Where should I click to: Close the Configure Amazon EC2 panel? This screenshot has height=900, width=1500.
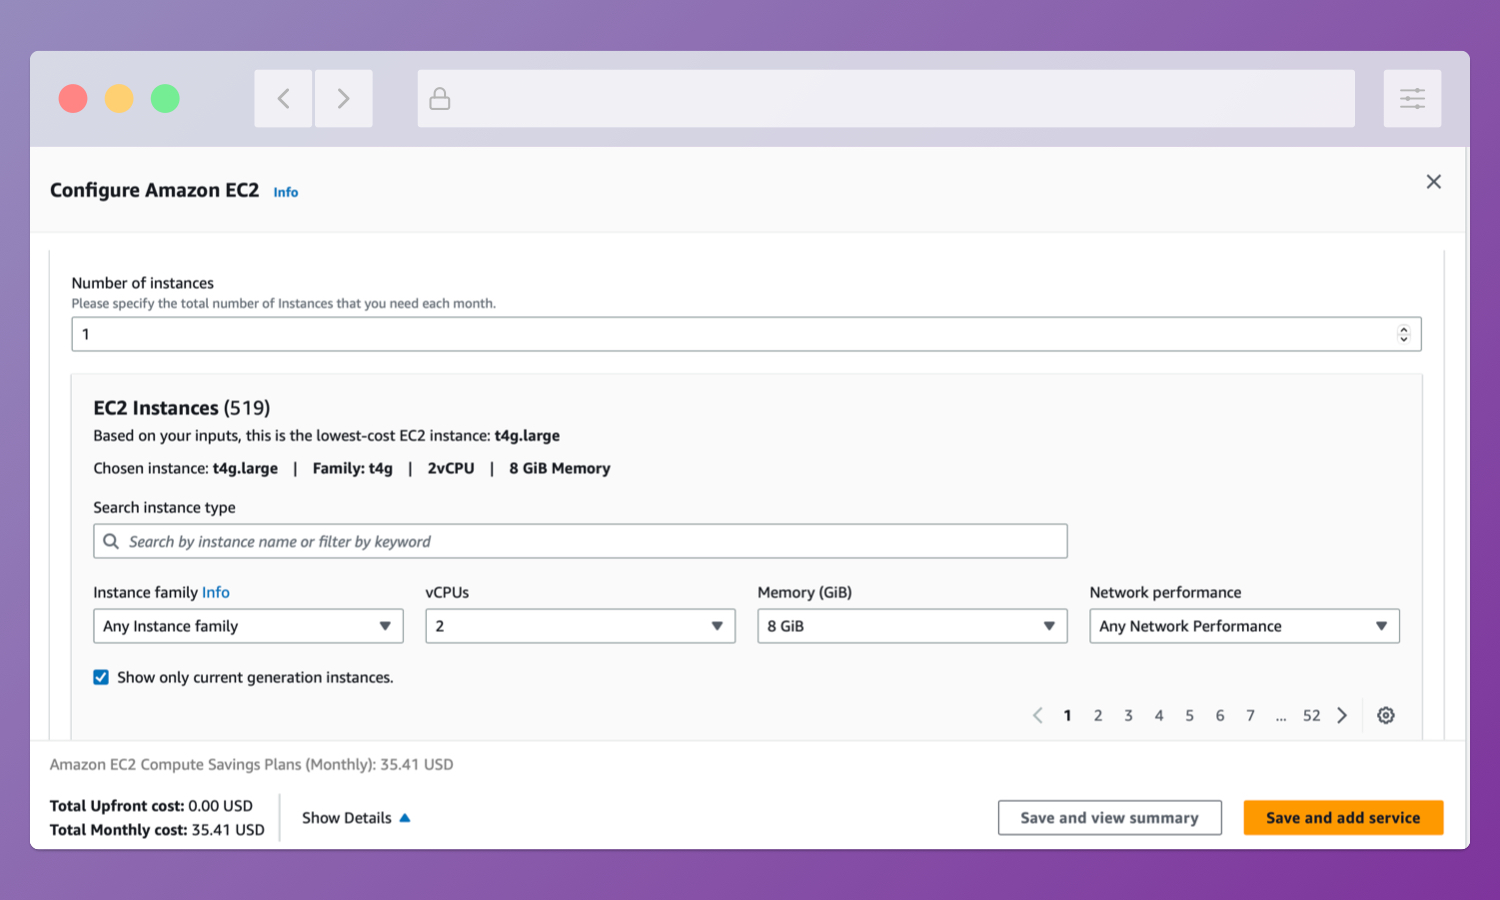[x=1433, y=182]
